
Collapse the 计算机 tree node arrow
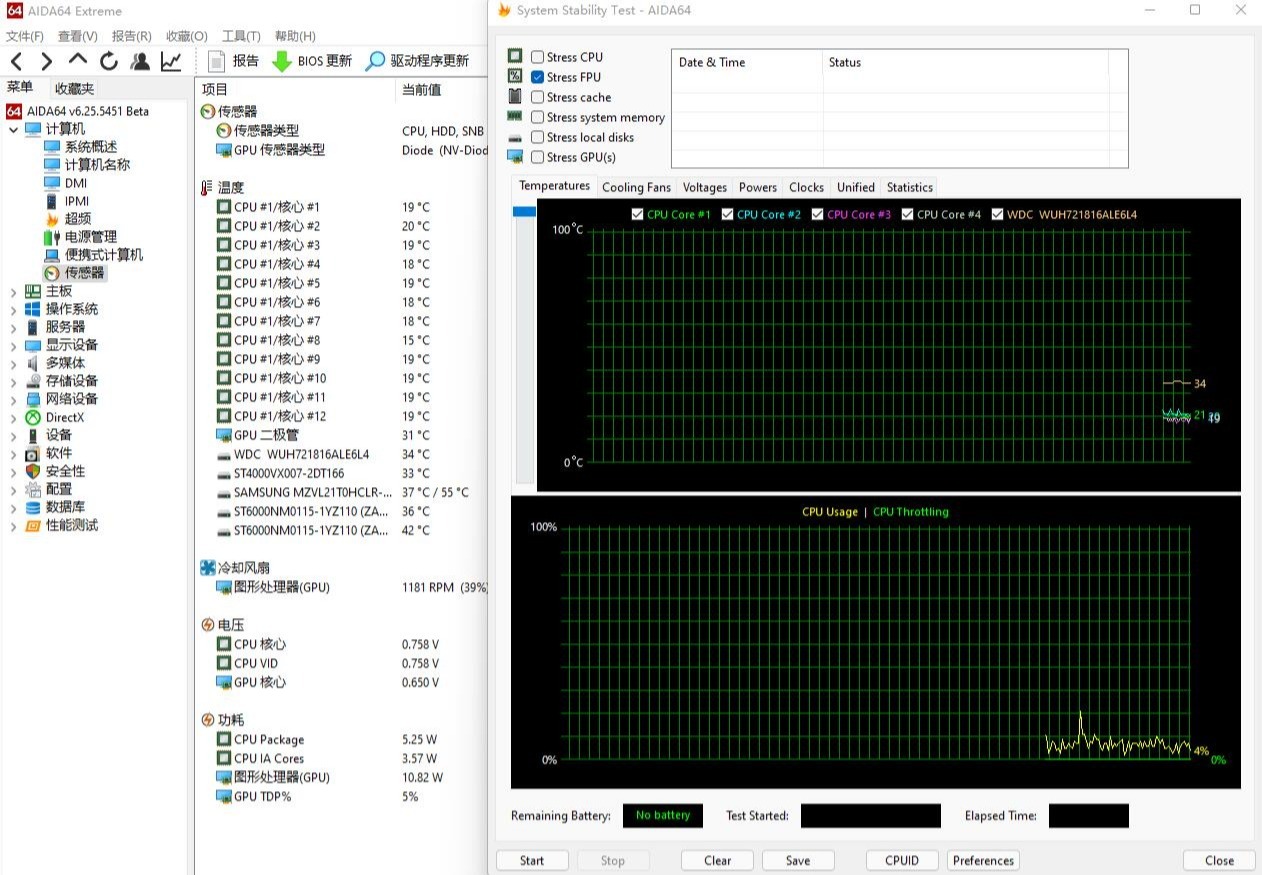tap(13, 129)
